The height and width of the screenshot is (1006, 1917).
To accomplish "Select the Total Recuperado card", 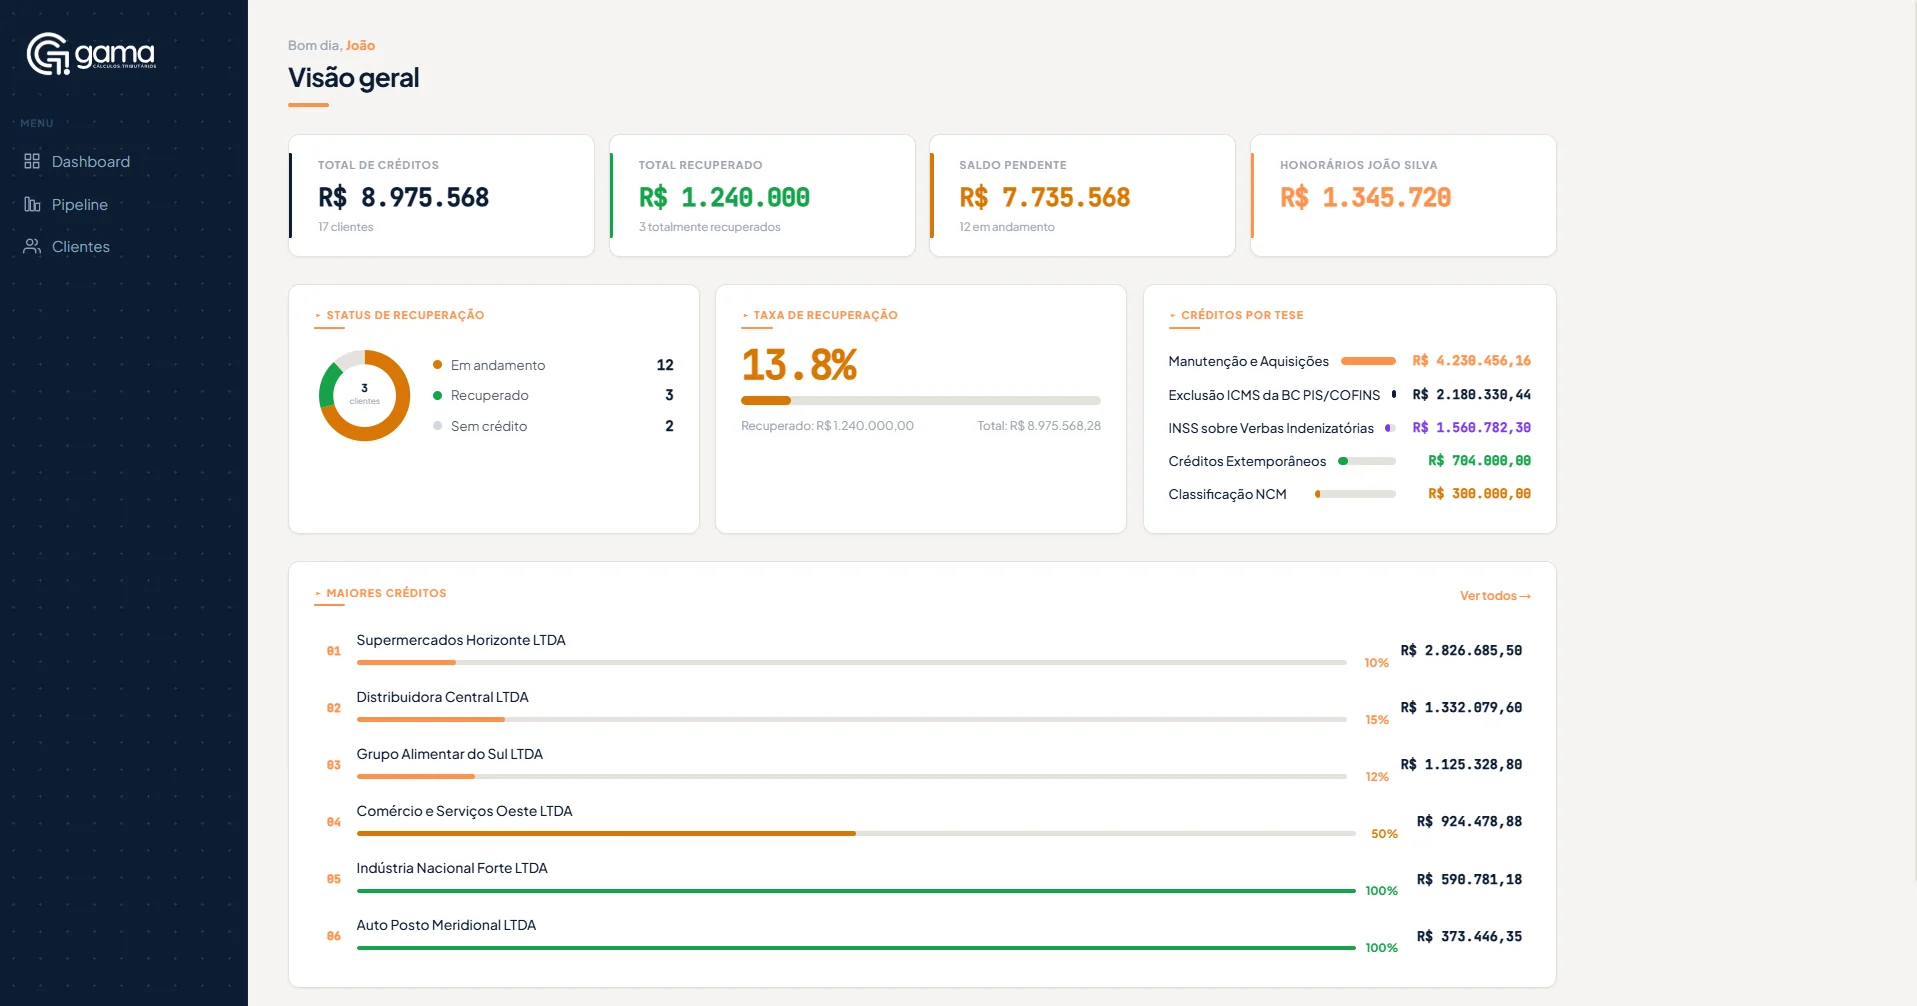I will [x=762, y=195].
